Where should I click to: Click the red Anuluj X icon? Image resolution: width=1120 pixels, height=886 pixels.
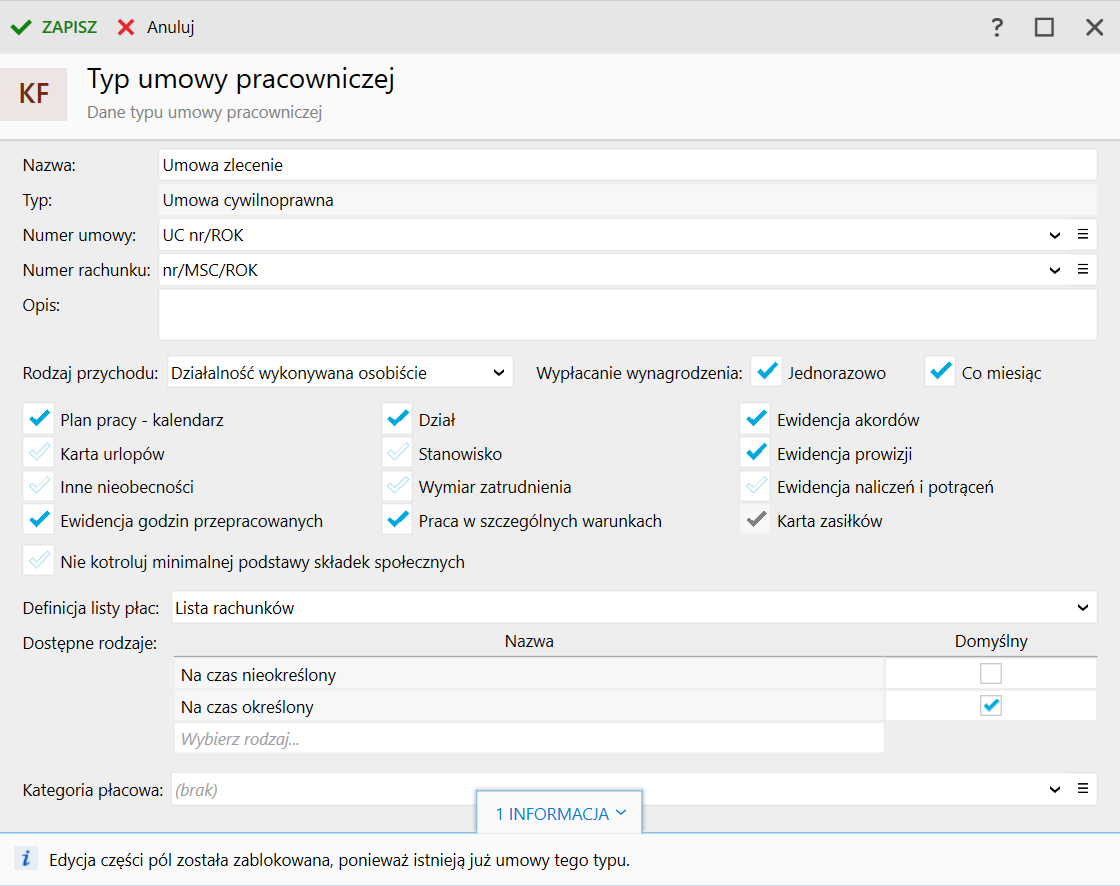click(126, 28)
